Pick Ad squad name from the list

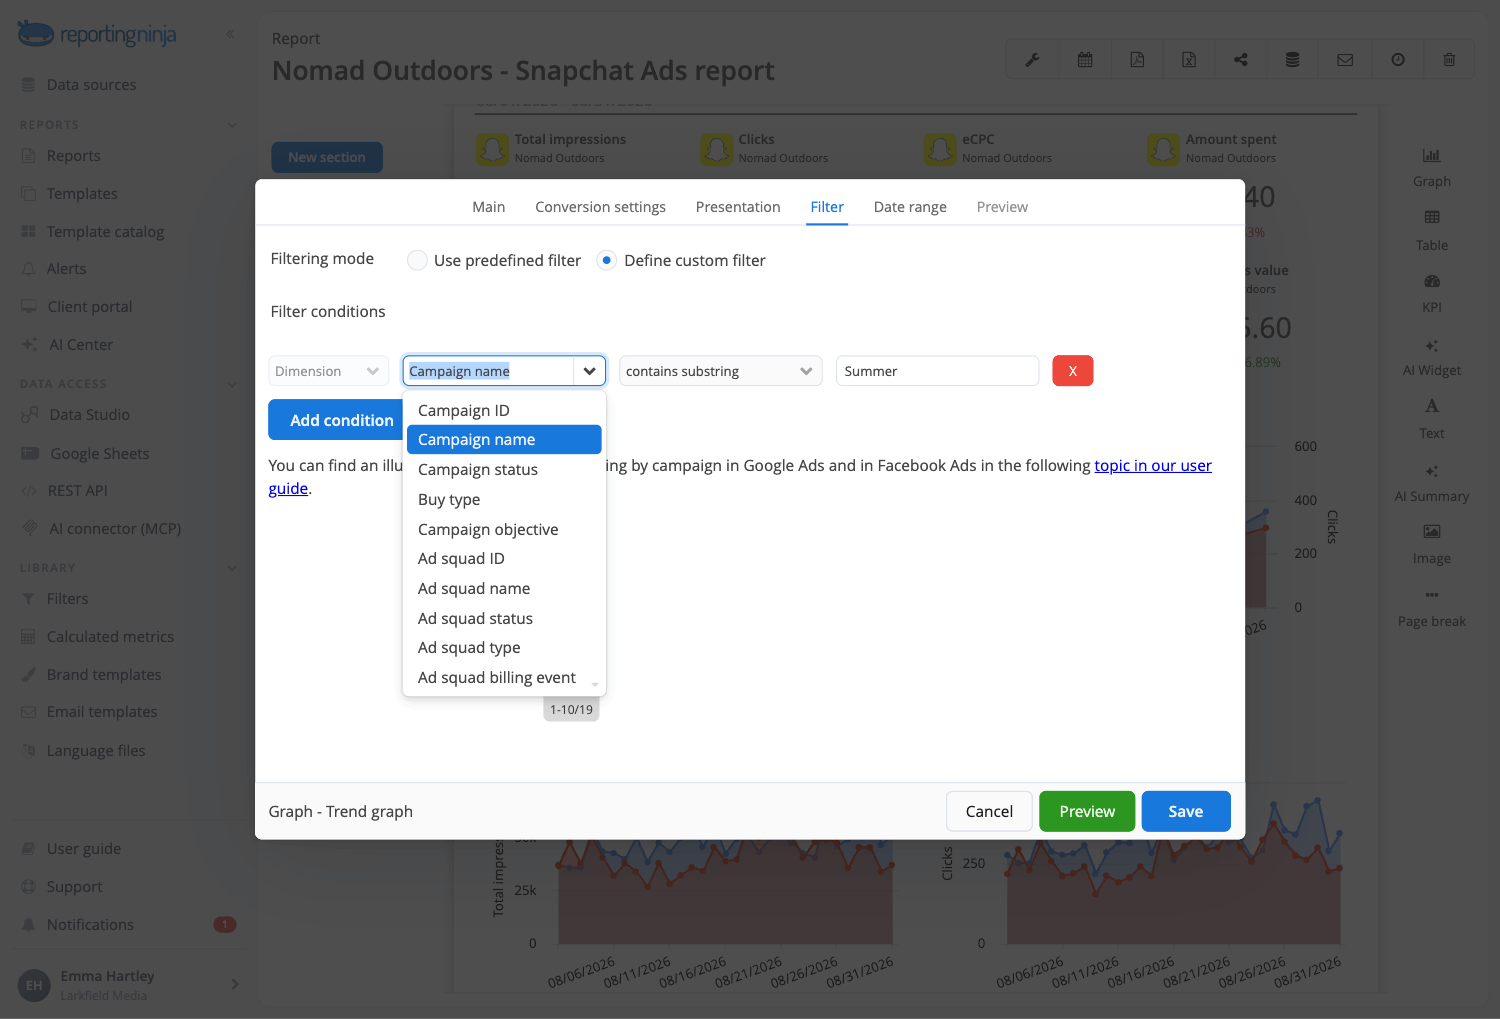tap(504, 589)
